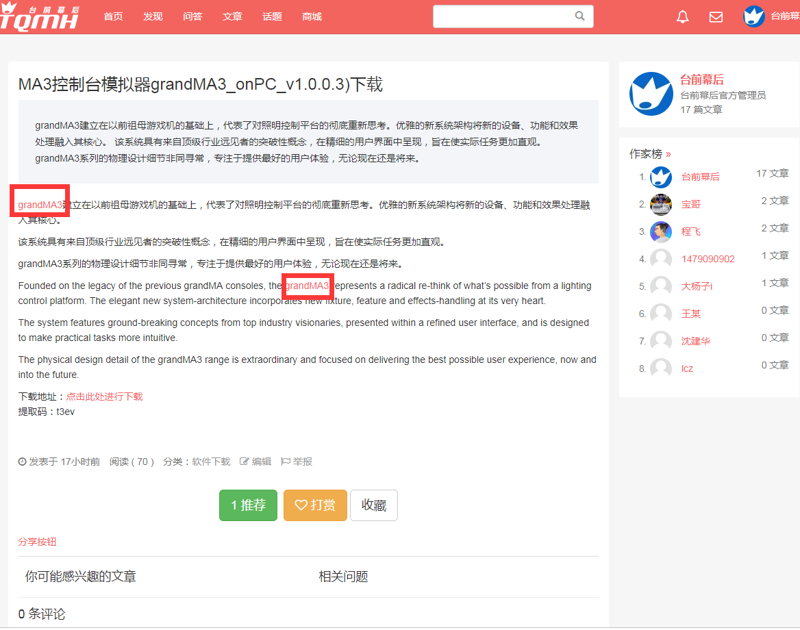Click avatar of author 沈建华
Image resolution: width=800 pixels, height=630 pixels.
click(x=661, y=341)
